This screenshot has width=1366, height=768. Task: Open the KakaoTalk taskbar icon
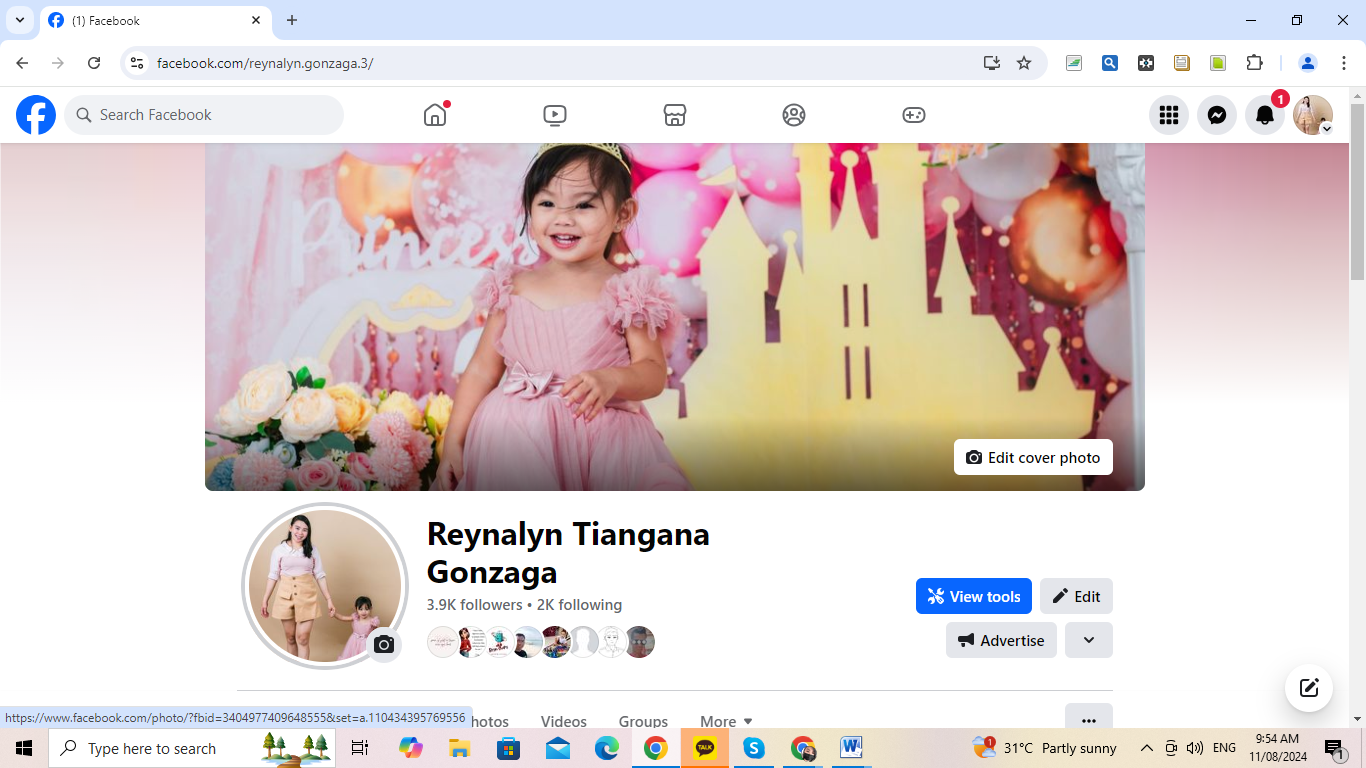(705, 748)
